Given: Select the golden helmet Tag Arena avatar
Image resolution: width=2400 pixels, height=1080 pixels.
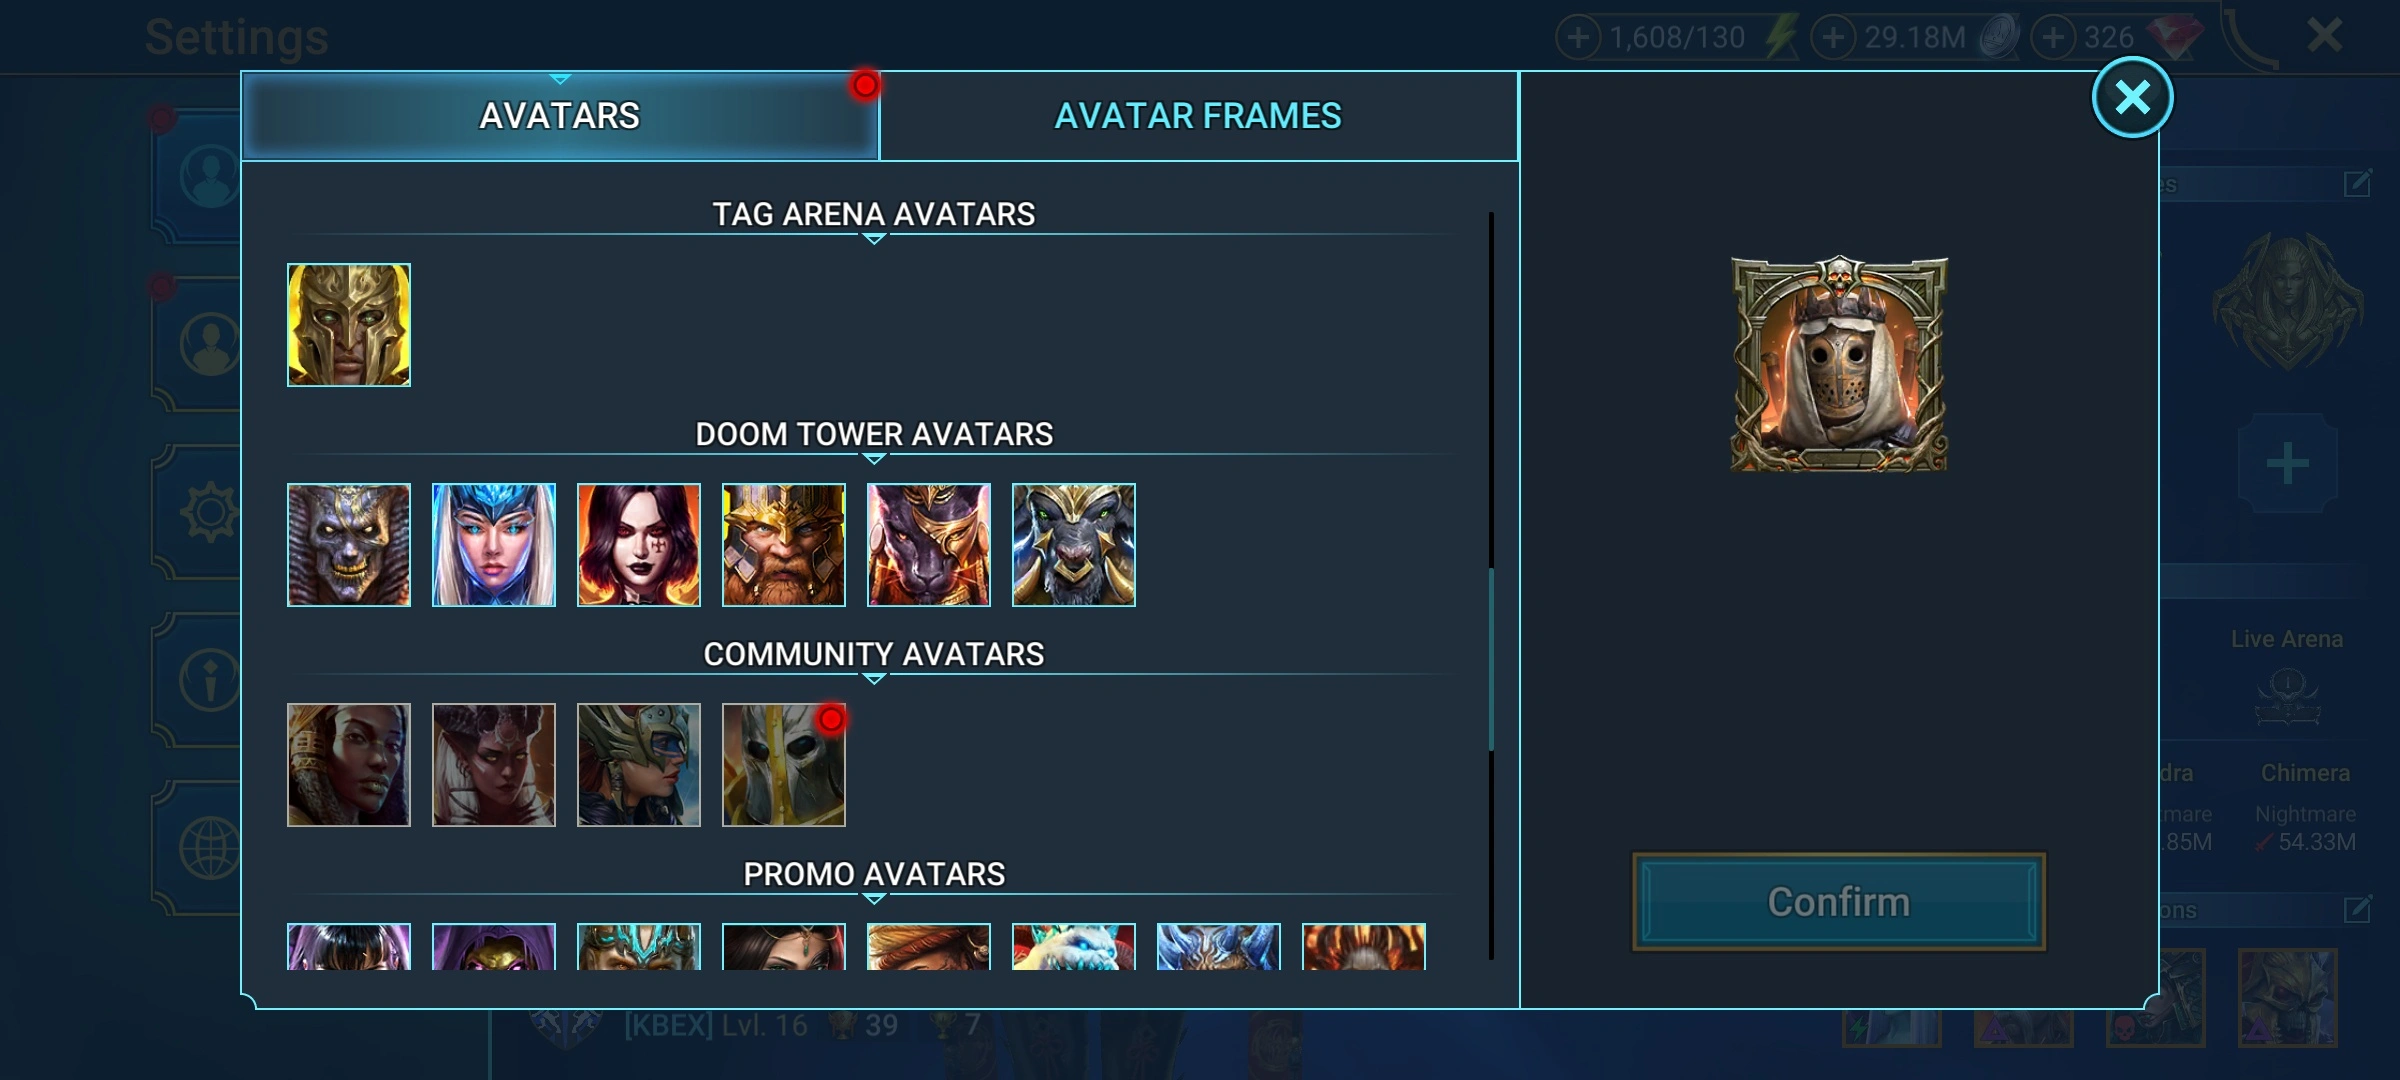Looking at the screenshot, I should (x=348, y=325).
